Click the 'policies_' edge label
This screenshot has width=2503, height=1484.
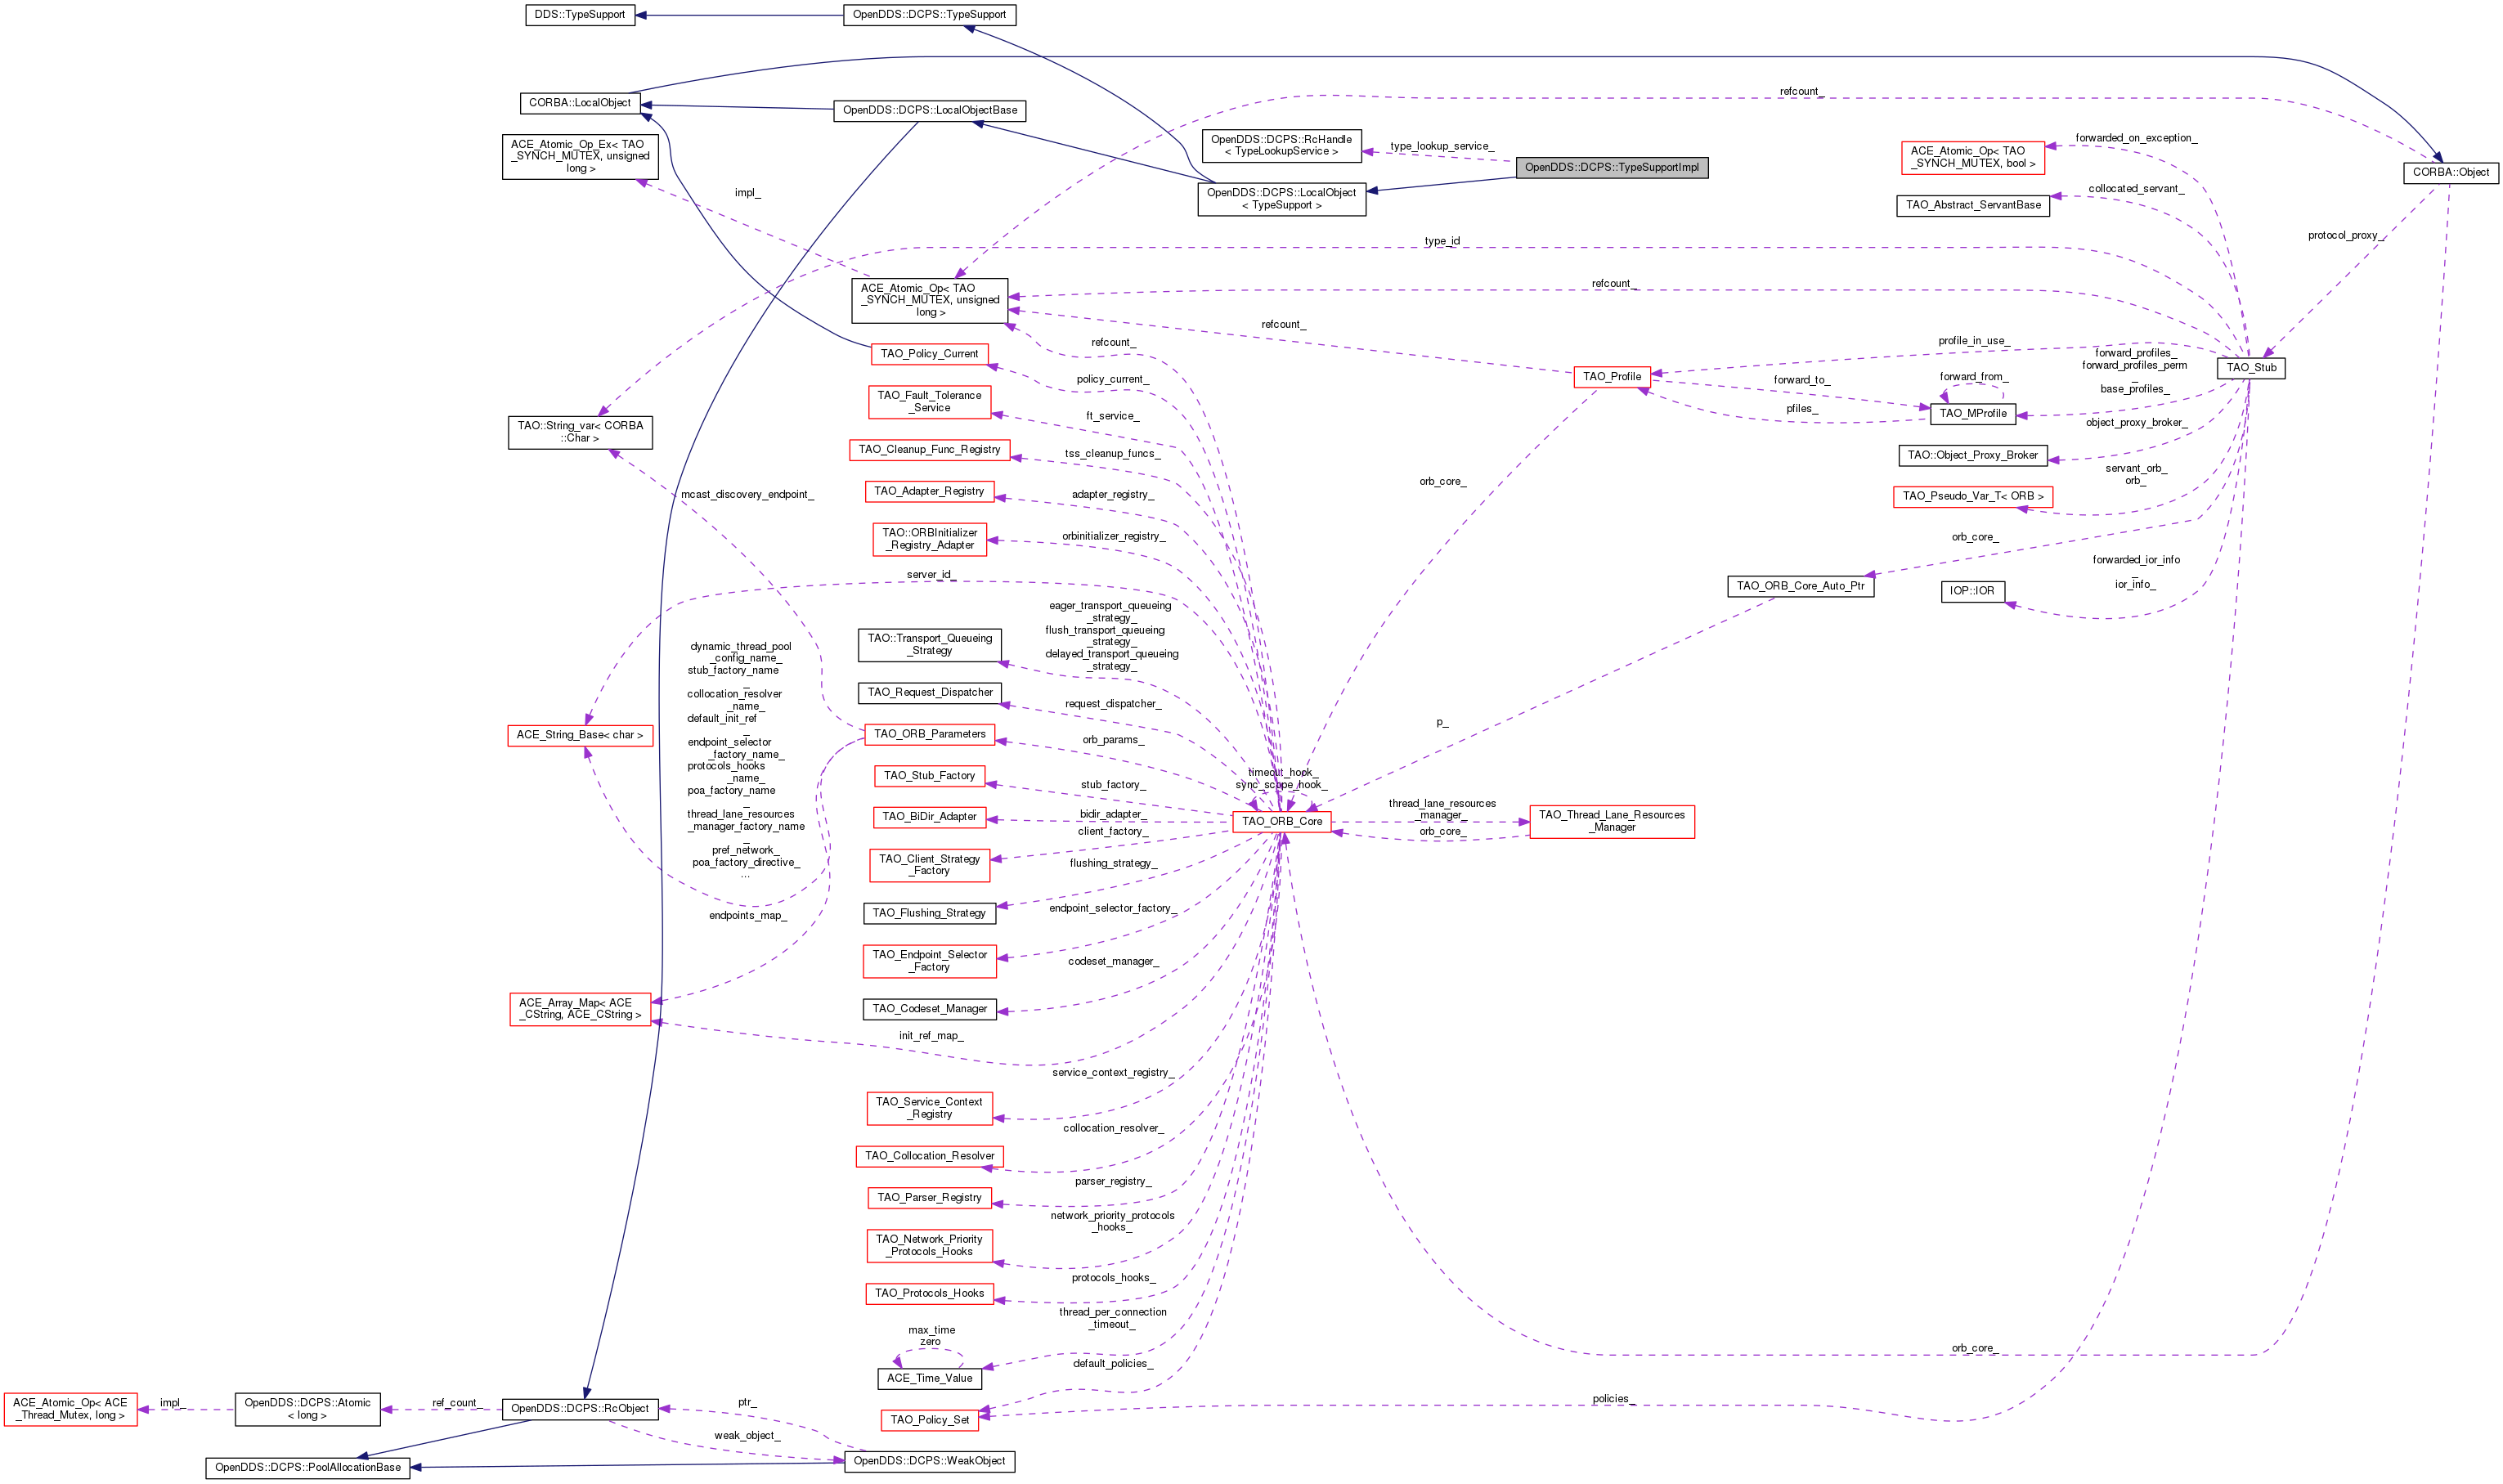tap(1613, 1400)
